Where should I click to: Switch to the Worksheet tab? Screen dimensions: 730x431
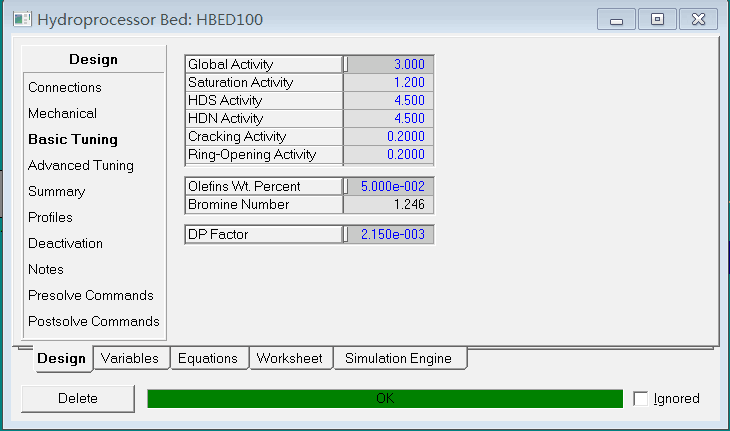click(x=290, y=358)
